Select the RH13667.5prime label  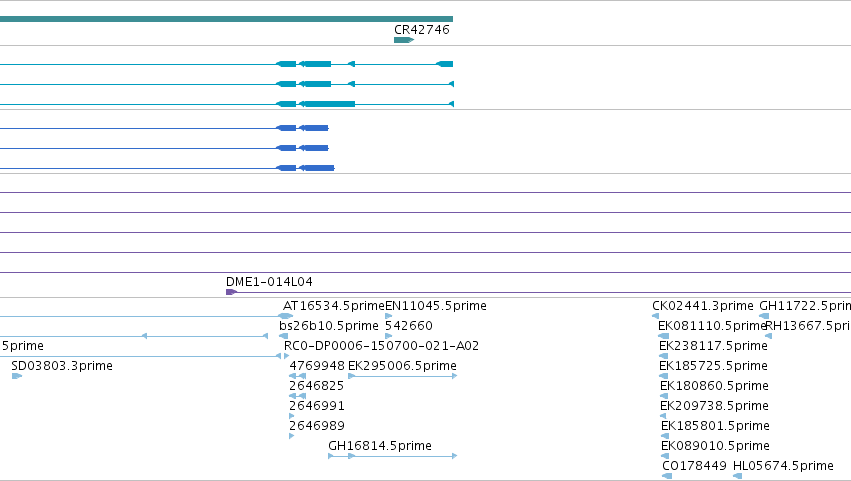tap(808, 326)
